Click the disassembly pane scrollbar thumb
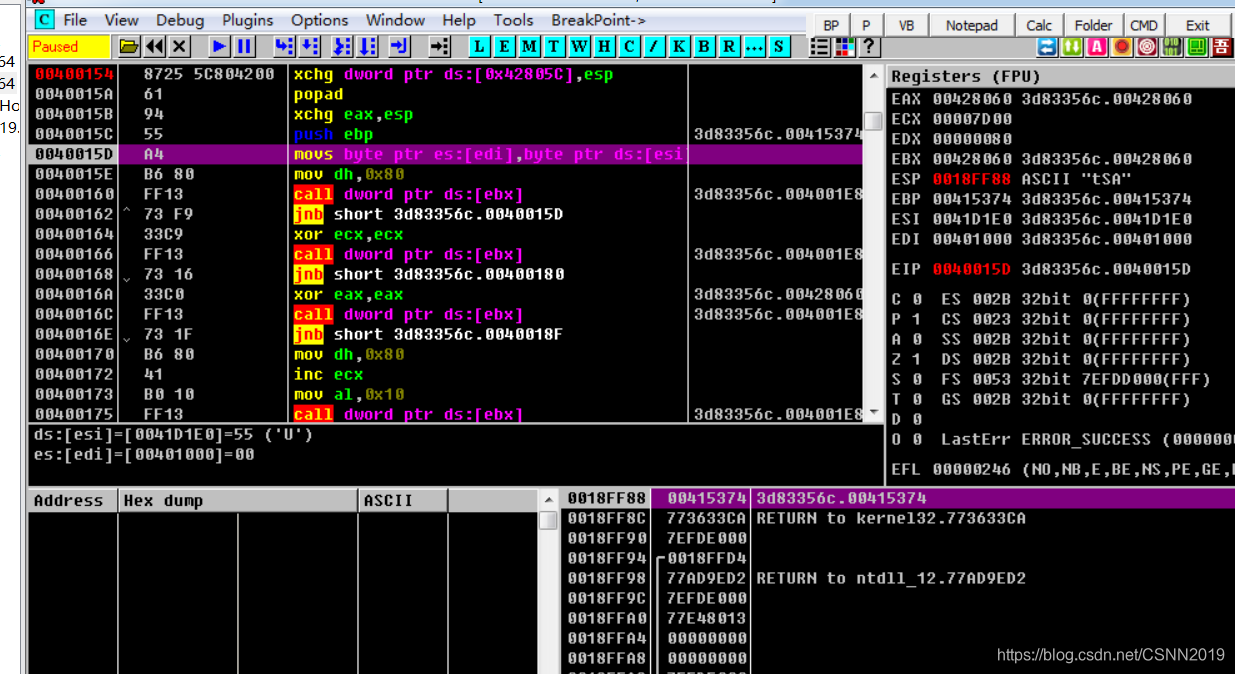Screen dimensions: 1235x674 click(x=873, y=121)
